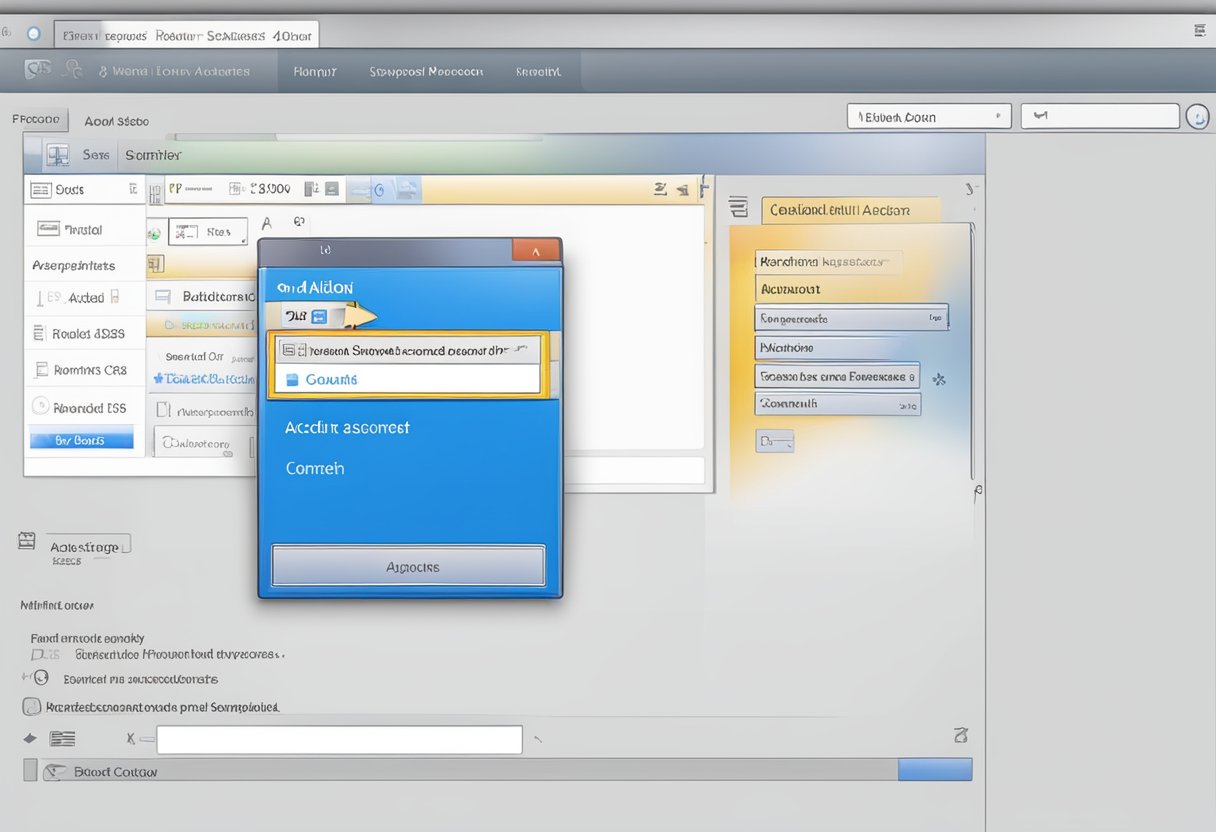Click the icon left of the Aolestrage label
Image resolution: width=1216 pixels, height=832 pixels.
28,541
